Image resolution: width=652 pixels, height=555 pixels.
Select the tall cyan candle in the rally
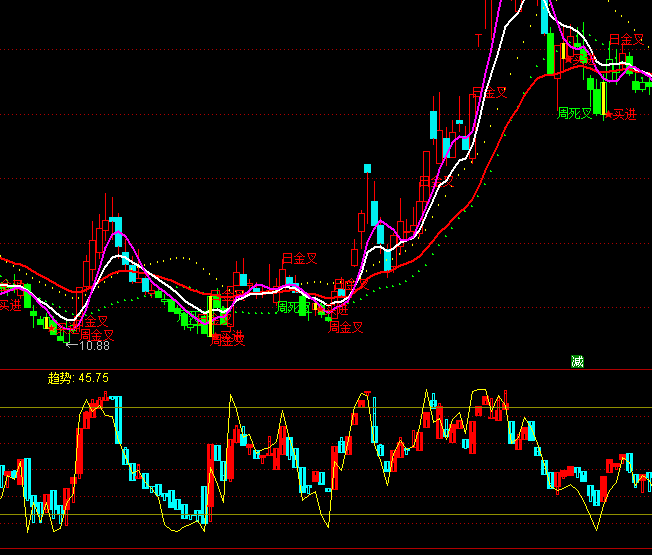[x=434, y=125]
